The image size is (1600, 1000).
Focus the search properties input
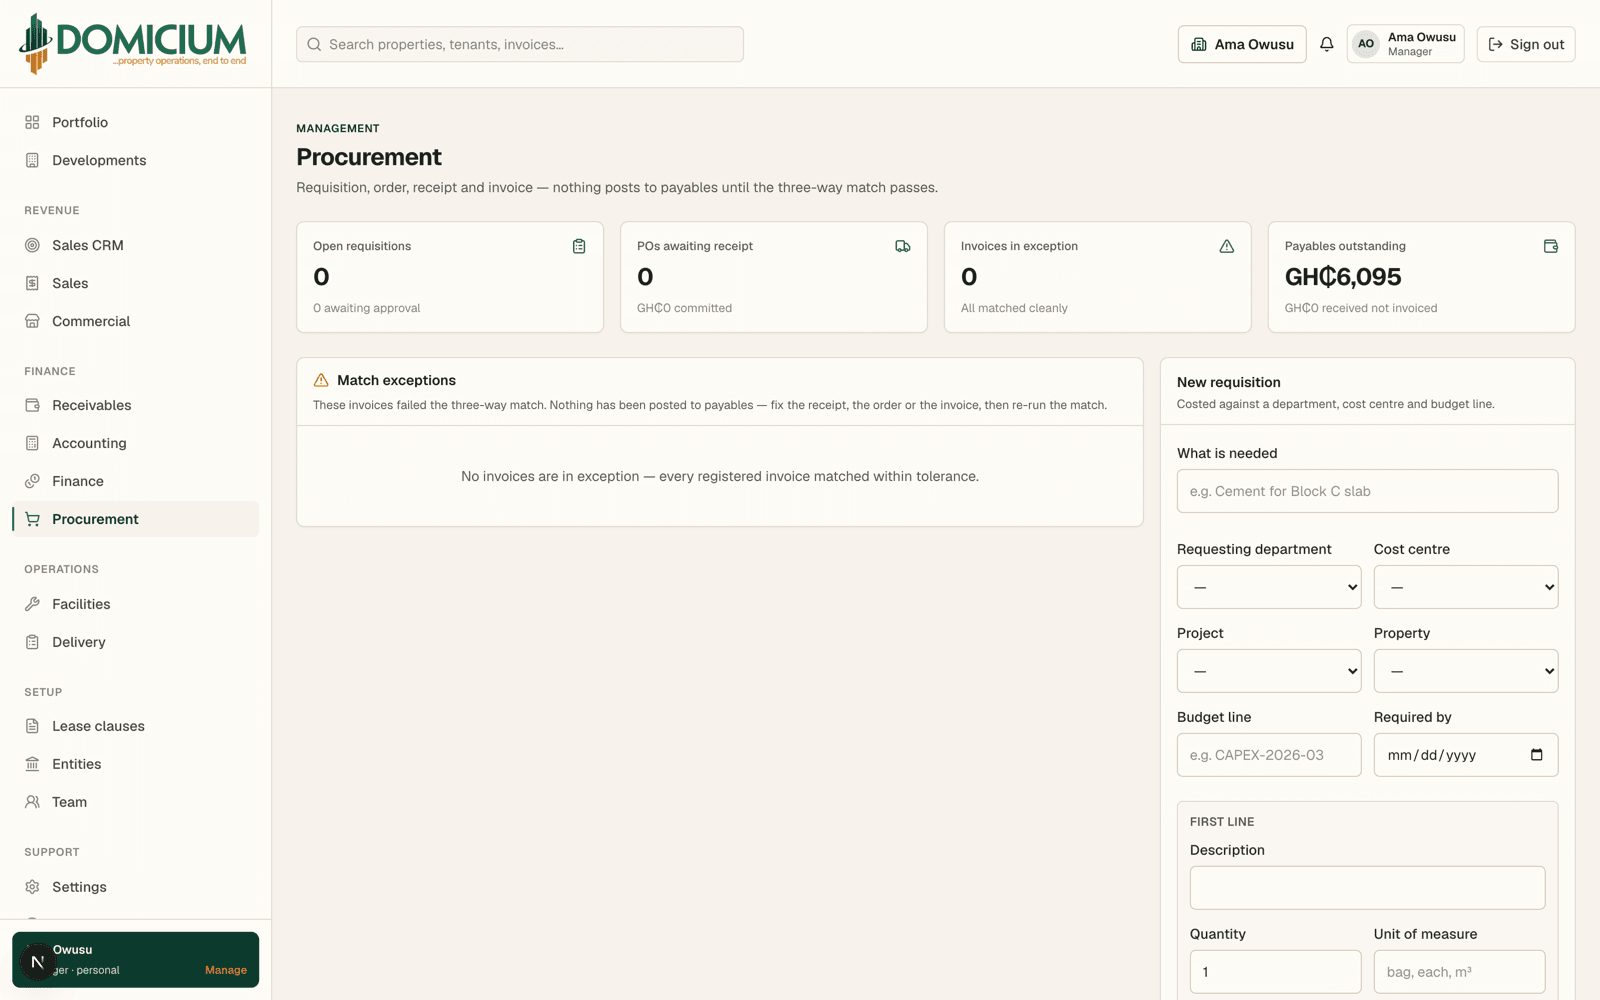[520, 44]
